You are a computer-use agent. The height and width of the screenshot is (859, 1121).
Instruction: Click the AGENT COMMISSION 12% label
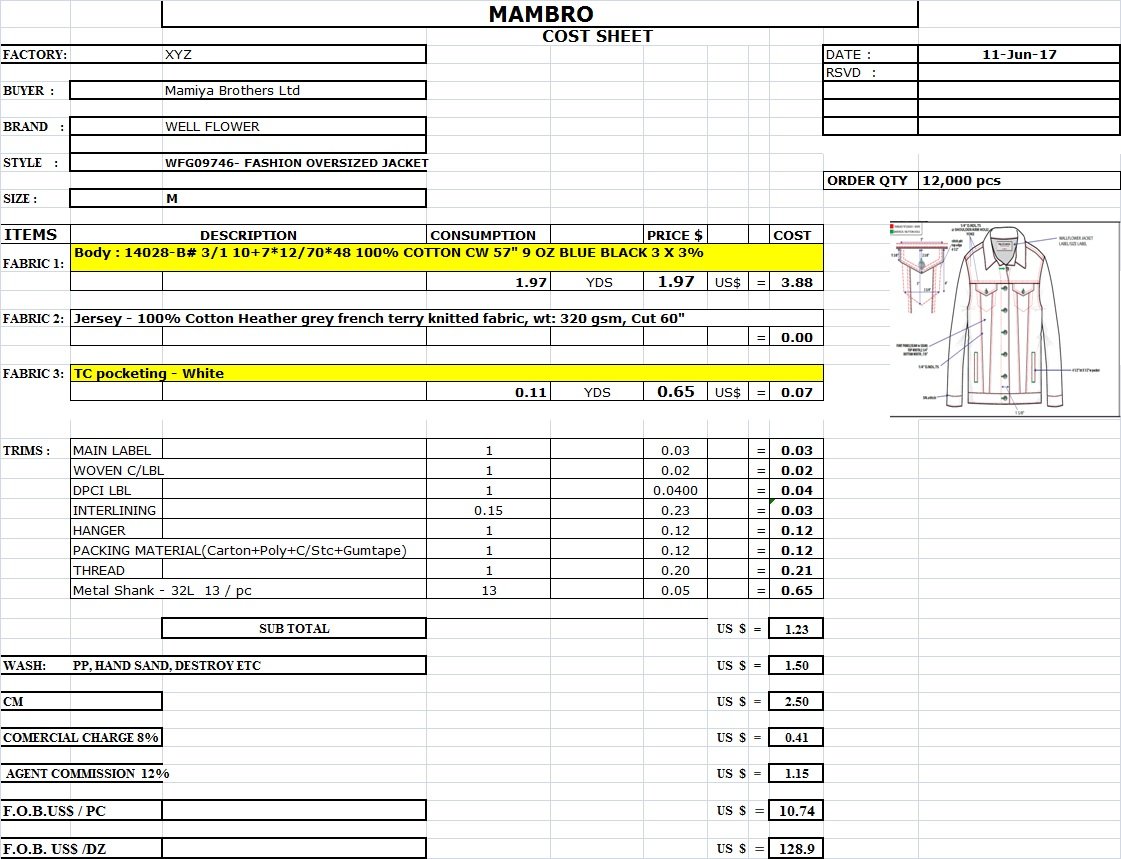tap(87, 773)
